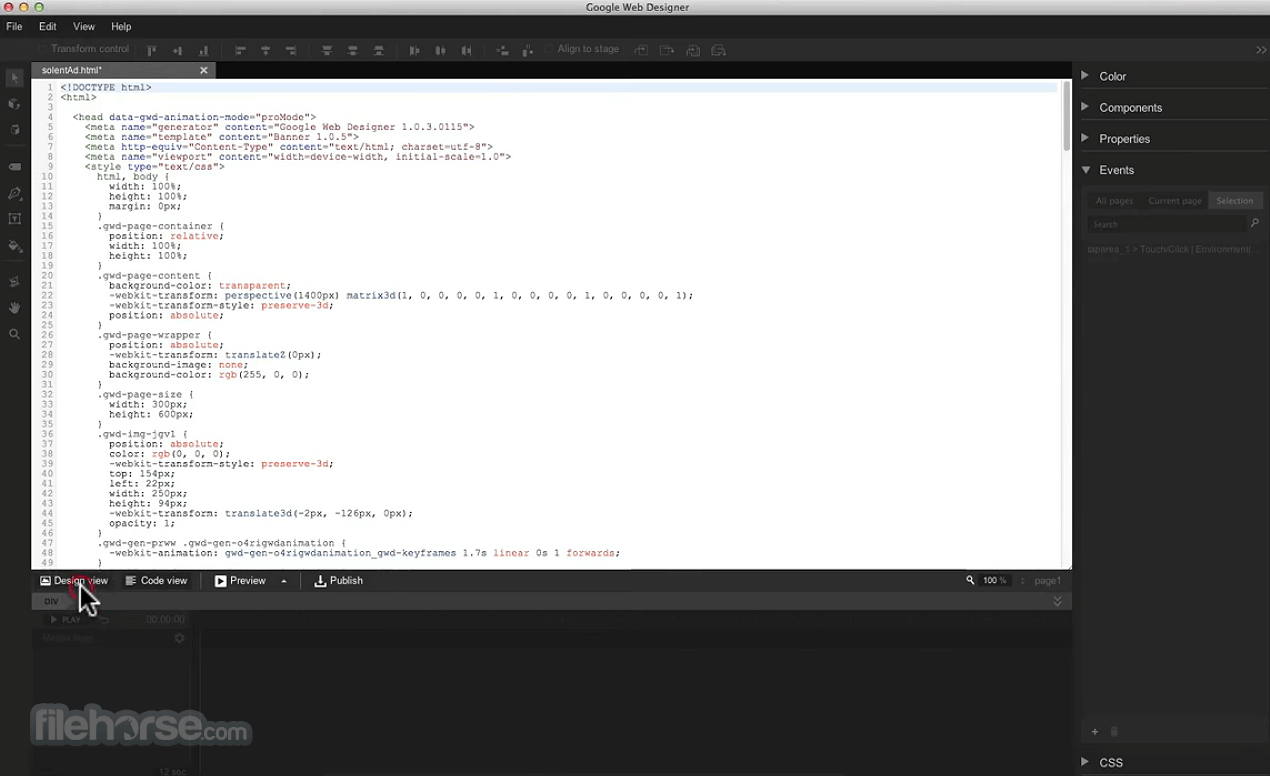Switch to All pages events filter
Image resolution: width=1270 pixels, height=776 pixels.
pyautogui.click(x=1114, y=201)
